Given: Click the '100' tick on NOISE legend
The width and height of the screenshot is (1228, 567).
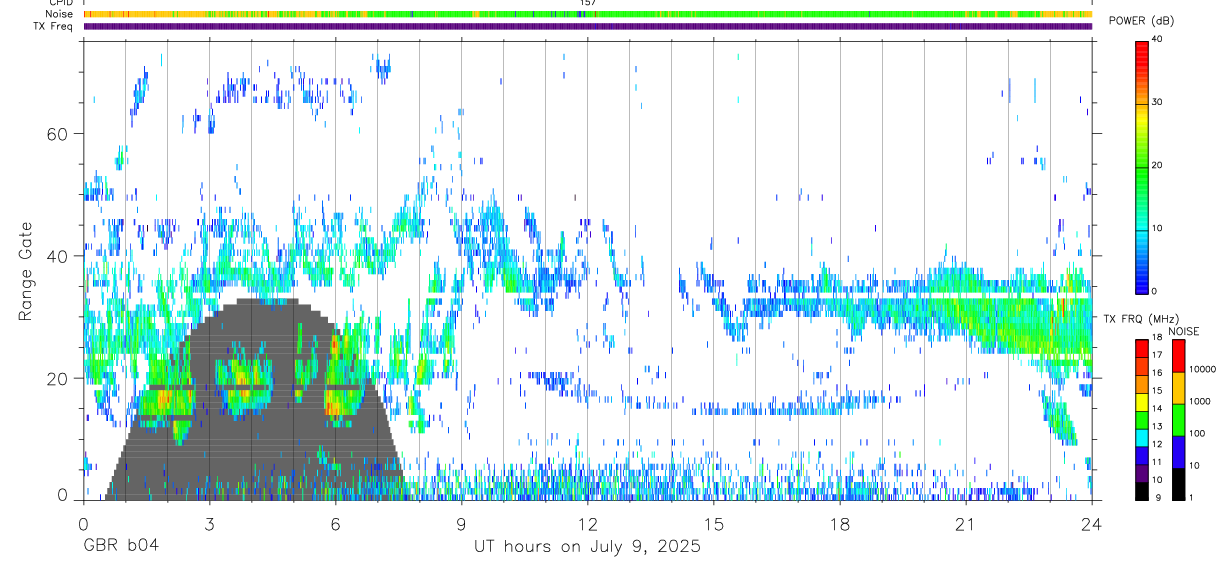Looking at the screenshot, I should click(1197, 433).
